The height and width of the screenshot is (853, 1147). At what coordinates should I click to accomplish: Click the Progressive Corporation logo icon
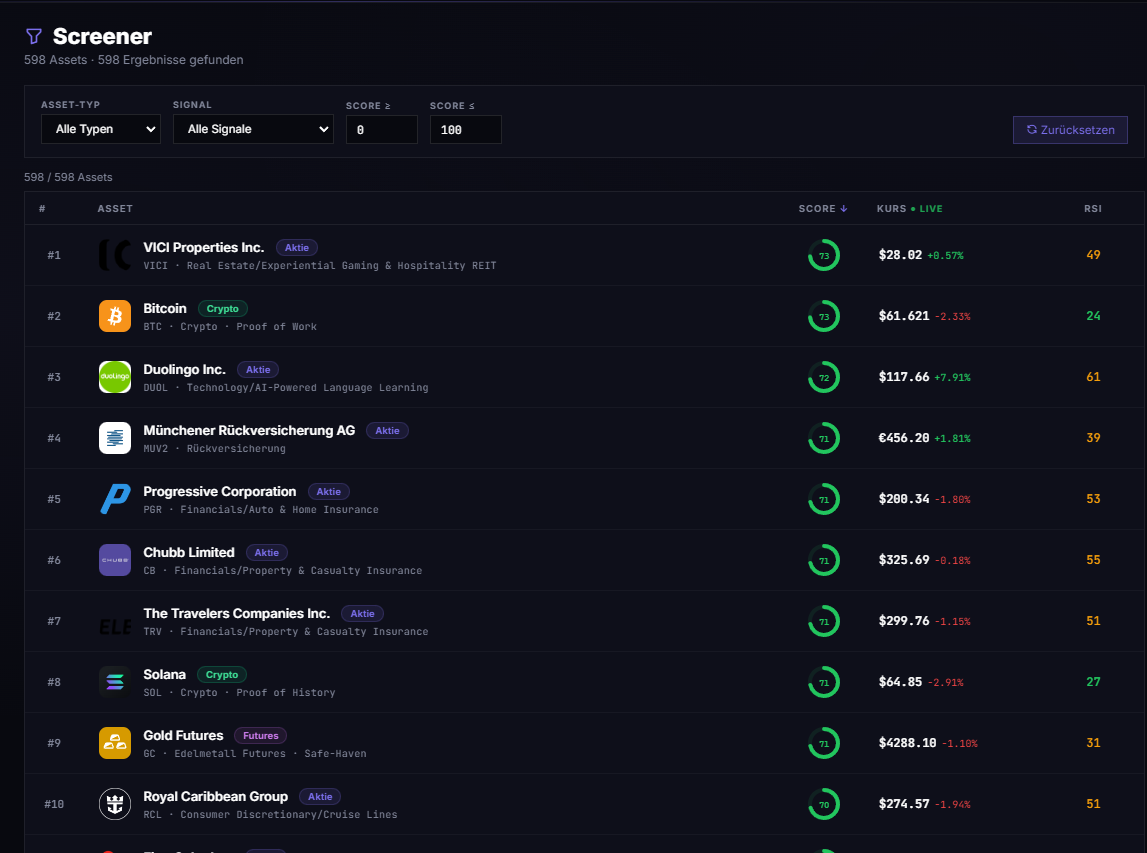(x=115, y=499)
